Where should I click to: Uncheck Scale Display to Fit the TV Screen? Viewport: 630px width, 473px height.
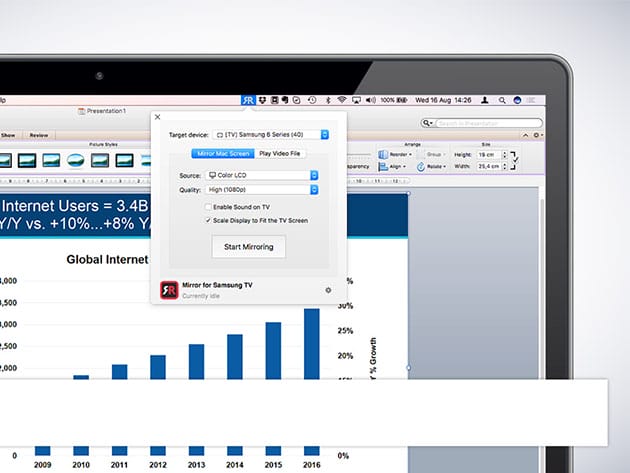click(x=208, y=219)
